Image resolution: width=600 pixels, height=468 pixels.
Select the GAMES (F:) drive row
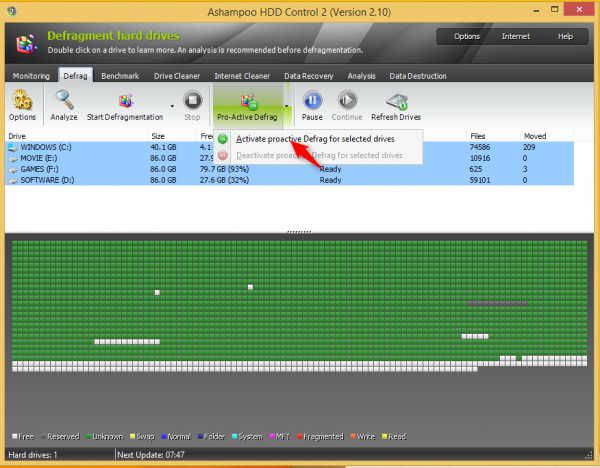click(289, 169)
